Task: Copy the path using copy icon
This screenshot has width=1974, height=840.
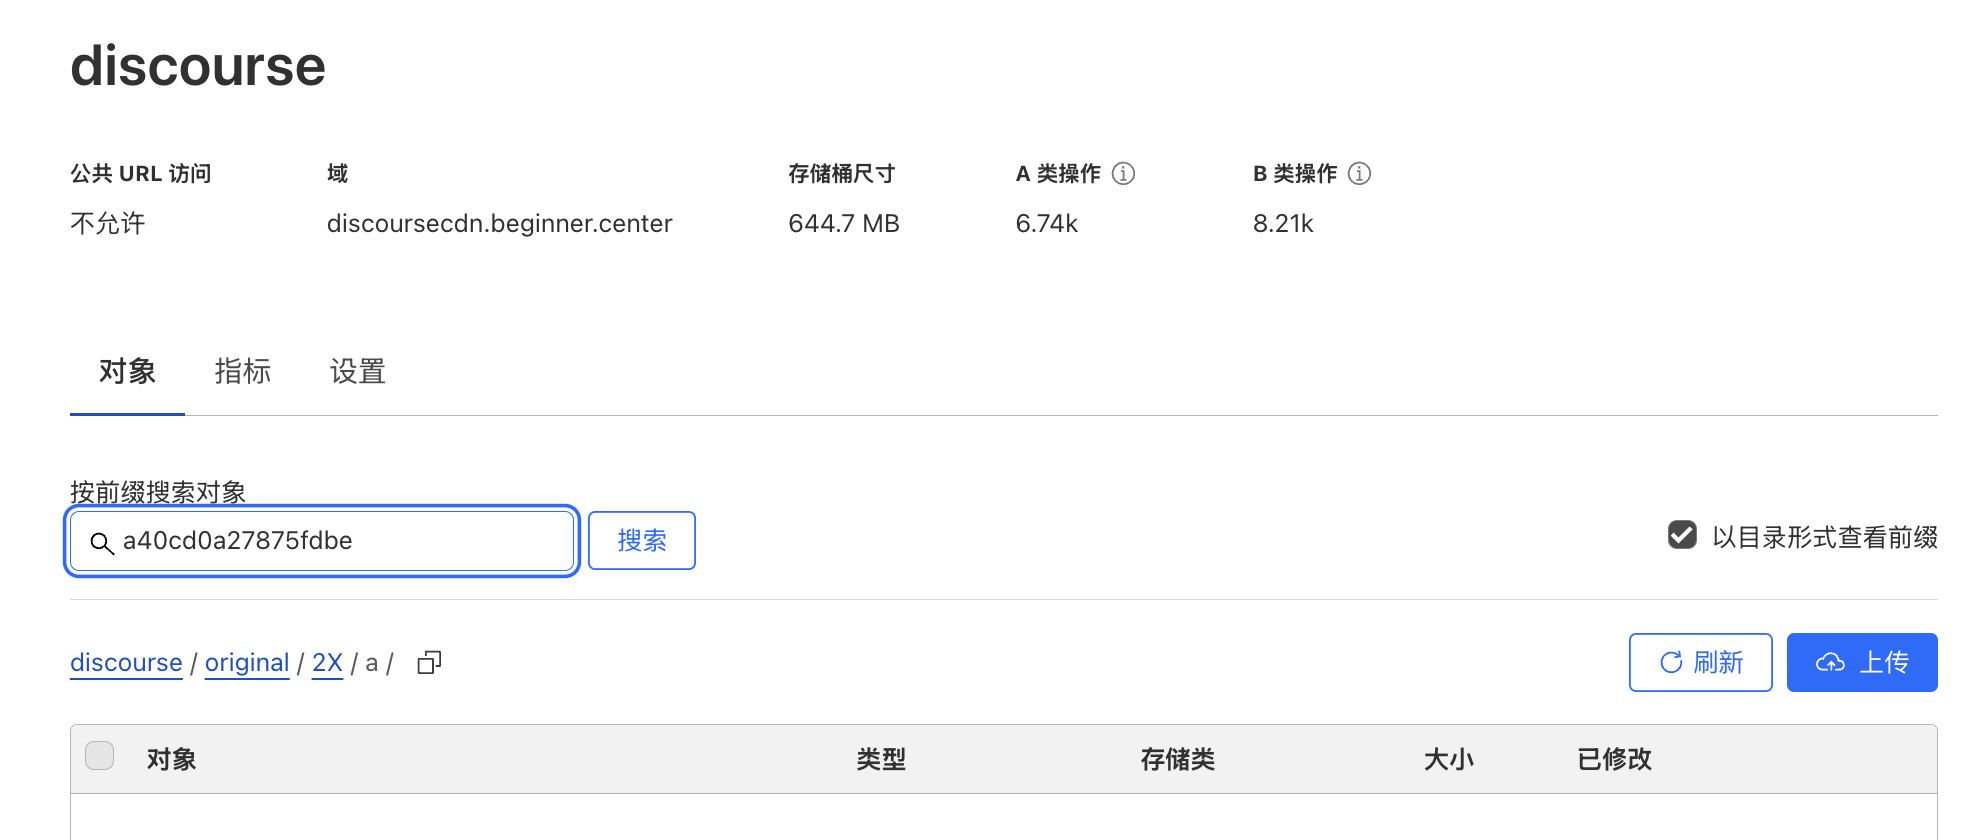Action: point(429,662)
